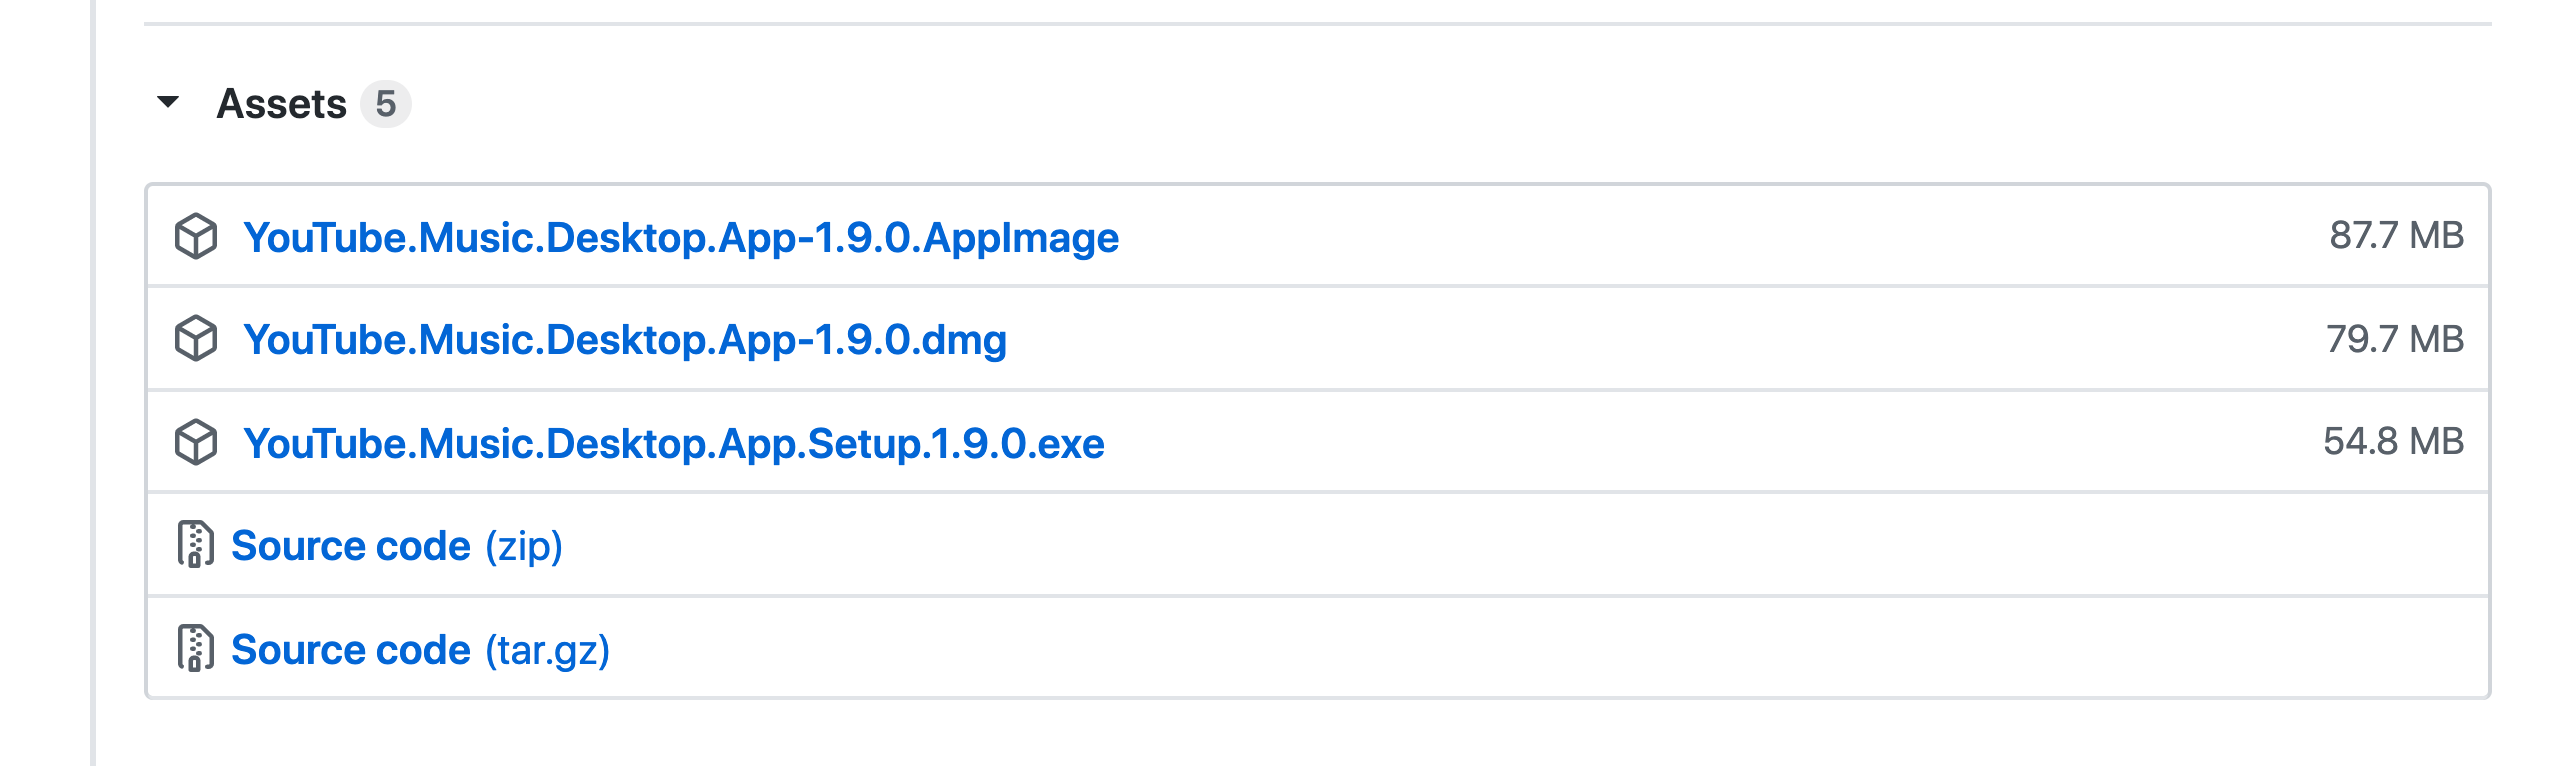Download Source code tar.gz archive

351,650
